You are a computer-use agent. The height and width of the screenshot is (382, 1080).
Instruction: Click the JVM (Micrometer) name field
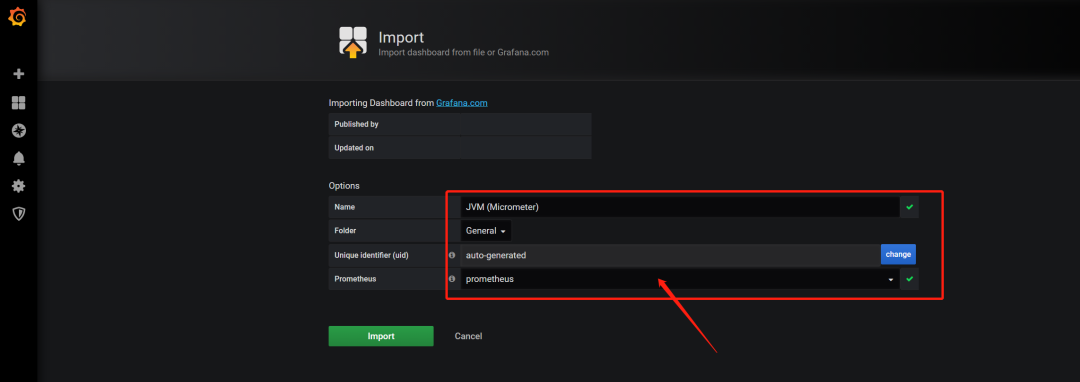click(680, 206)
